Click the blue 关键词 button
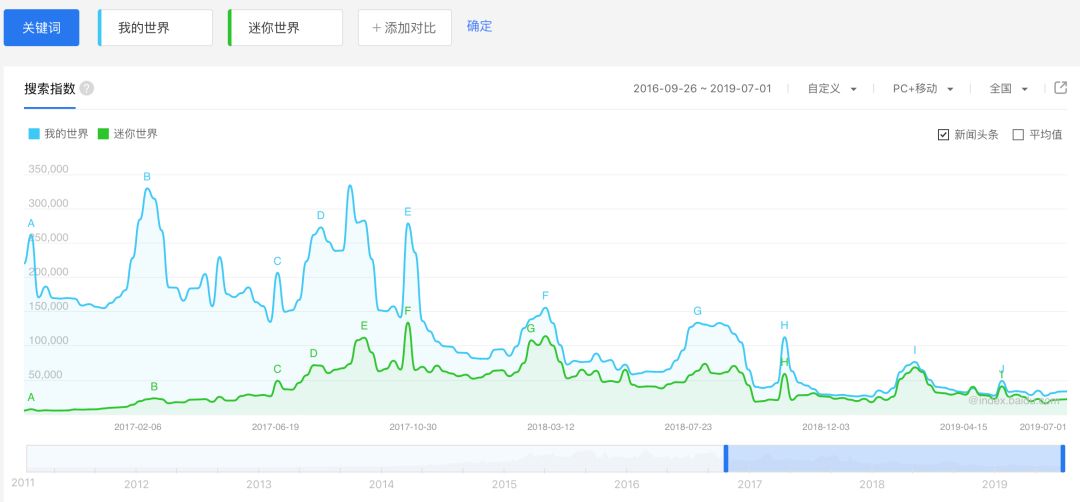 pos(41,28)
